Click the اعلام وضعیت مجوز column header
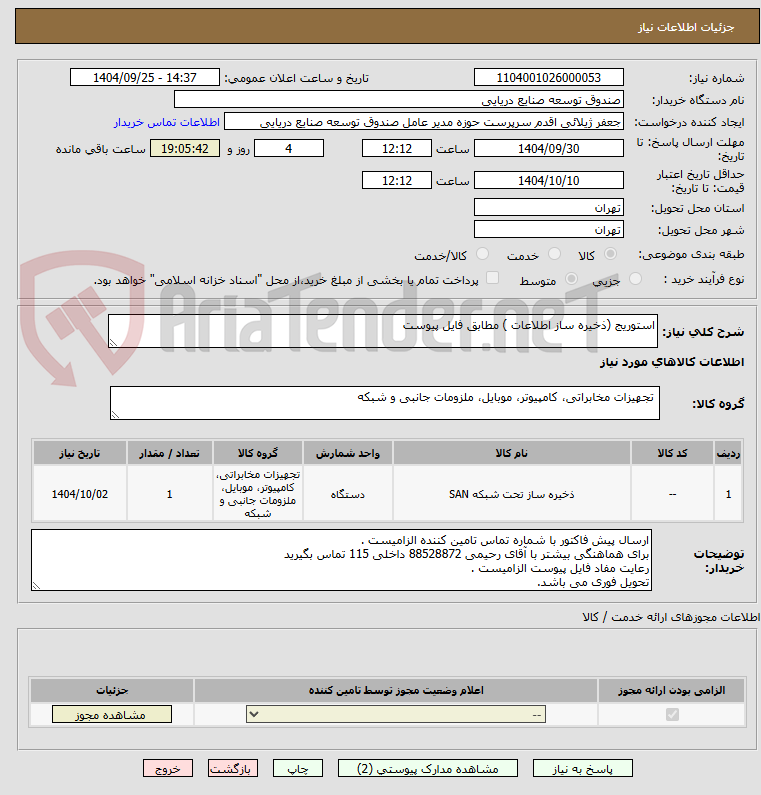761x795 pixels. pyautogui.click(x=396, y=691)
